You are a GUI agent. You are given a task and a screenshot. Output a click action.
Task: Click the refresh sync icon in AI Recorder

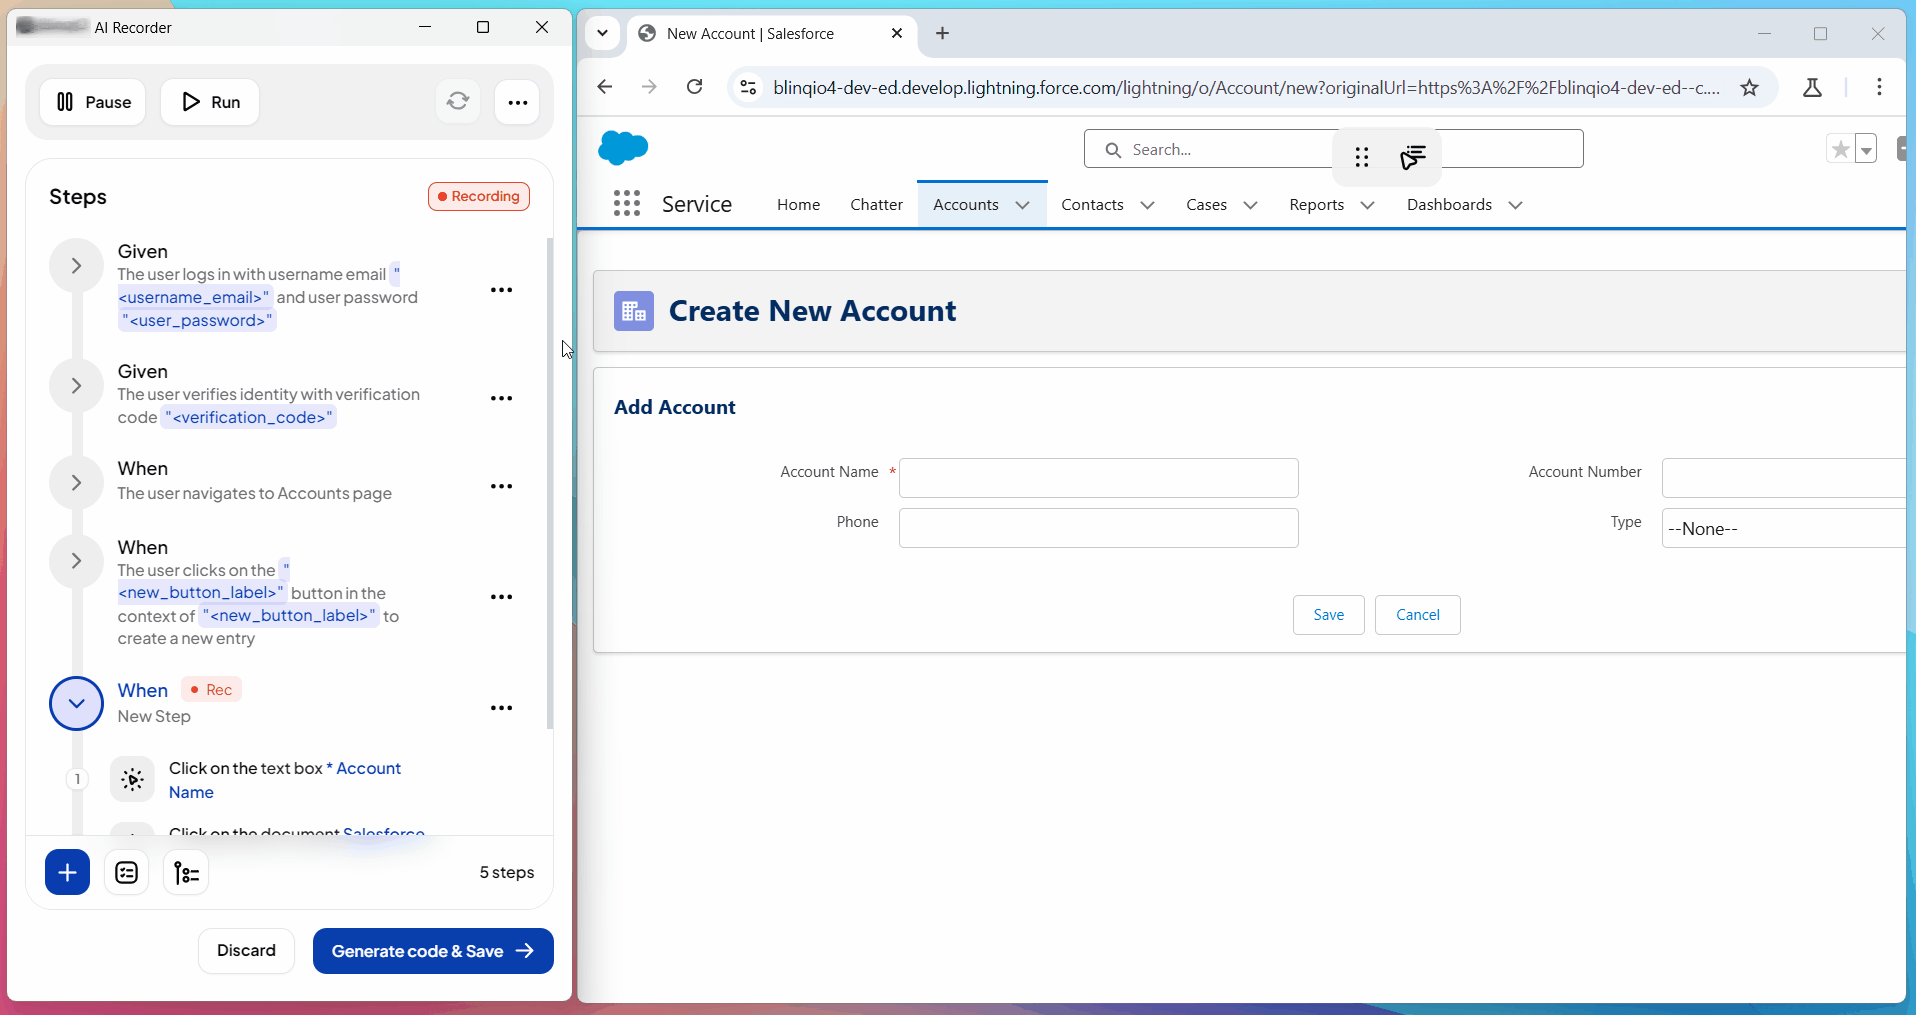(x=458, y=102)
